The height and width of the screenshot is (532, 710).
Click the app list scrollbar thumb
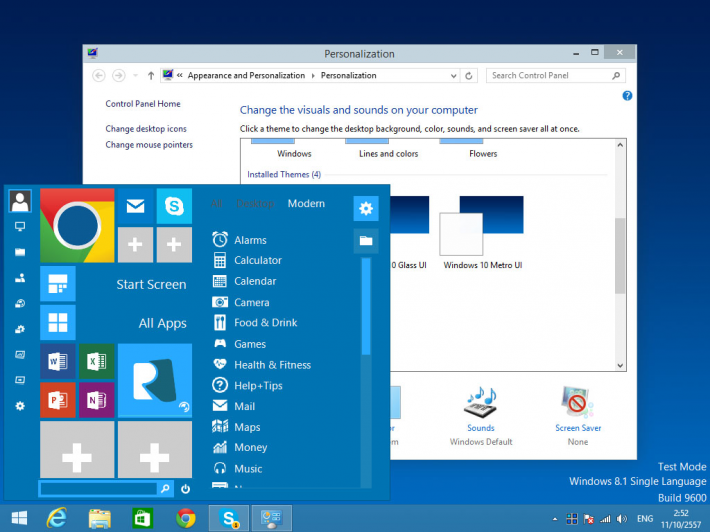[366, 306]
